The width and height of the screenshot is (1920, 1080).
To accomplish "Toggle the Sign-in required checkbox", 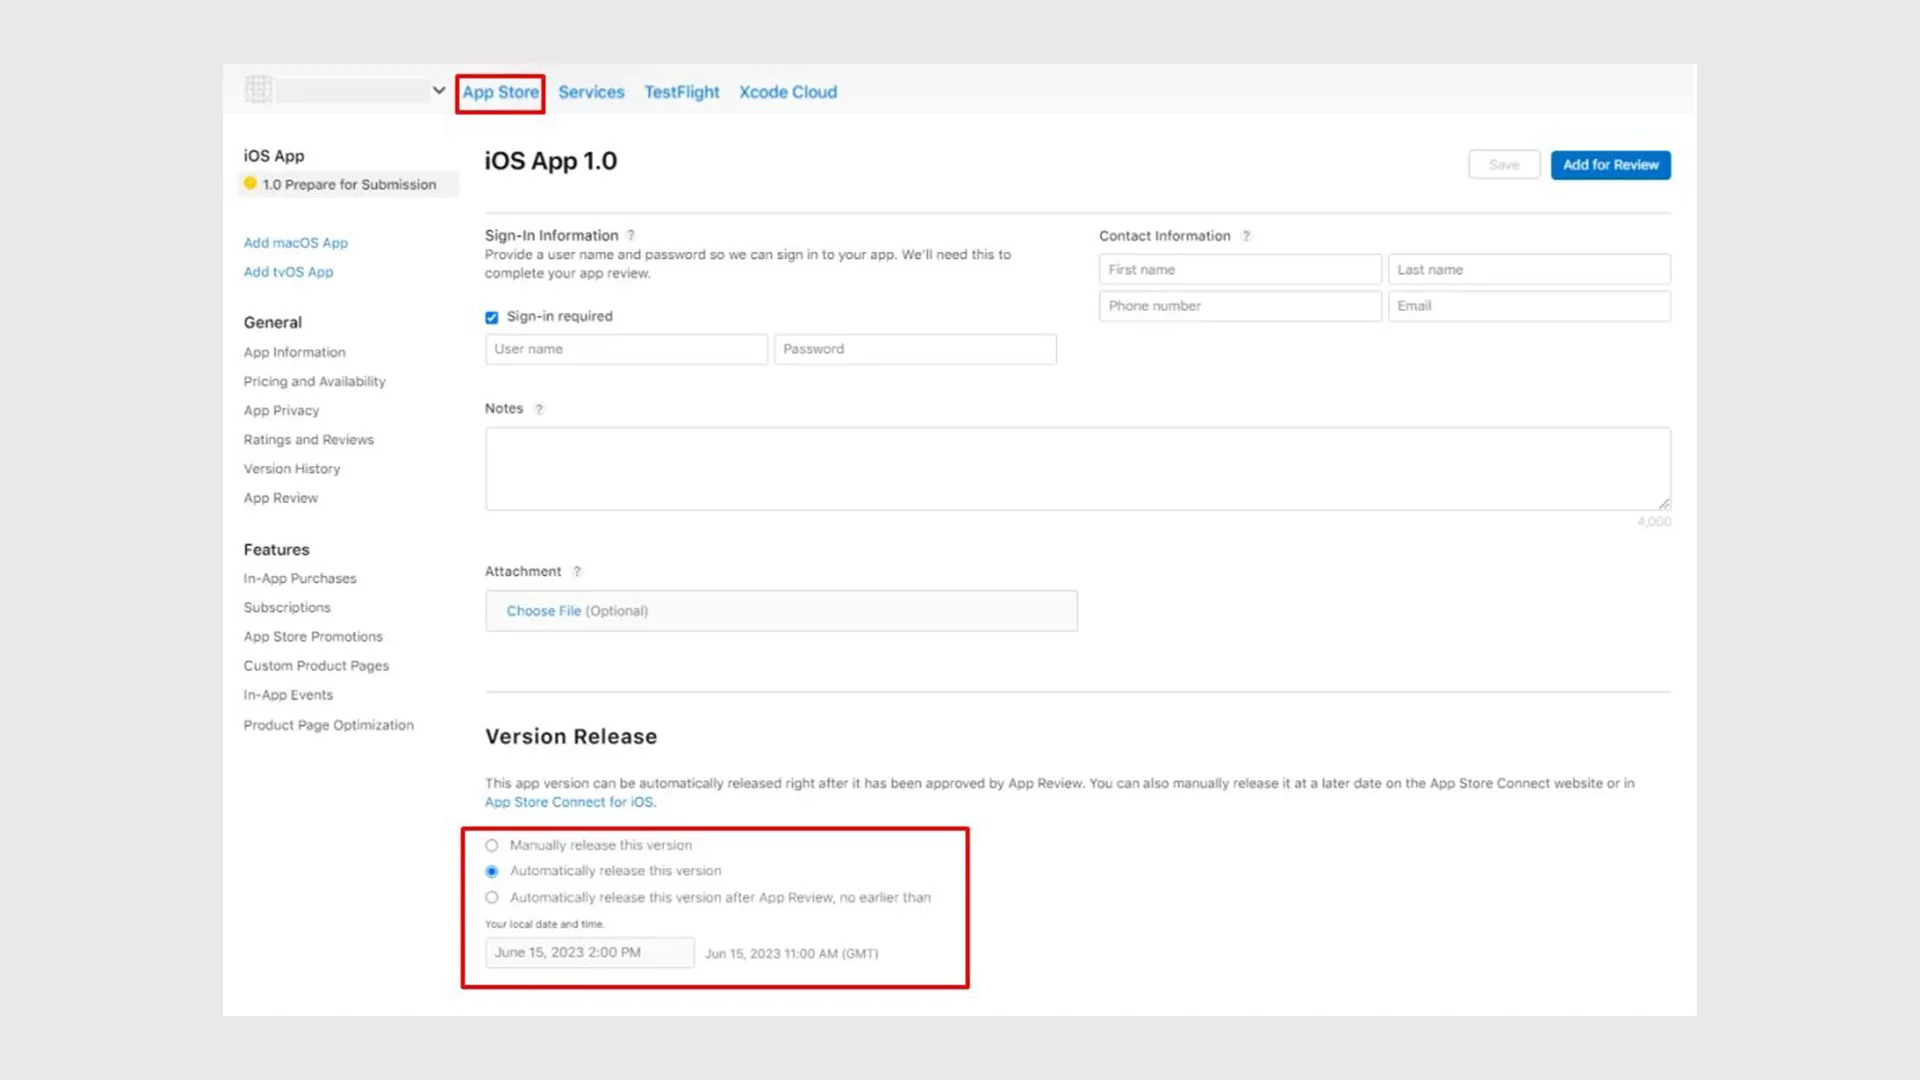I will (x=492, y=318).
